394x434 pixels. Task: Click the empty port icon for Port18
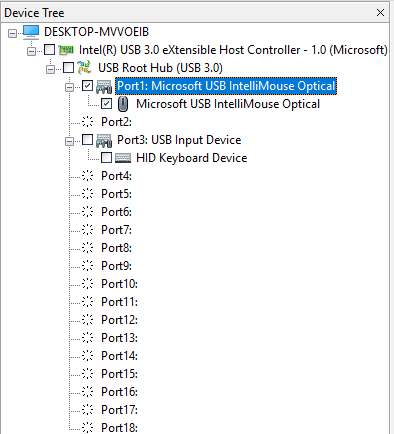(87, 428)
